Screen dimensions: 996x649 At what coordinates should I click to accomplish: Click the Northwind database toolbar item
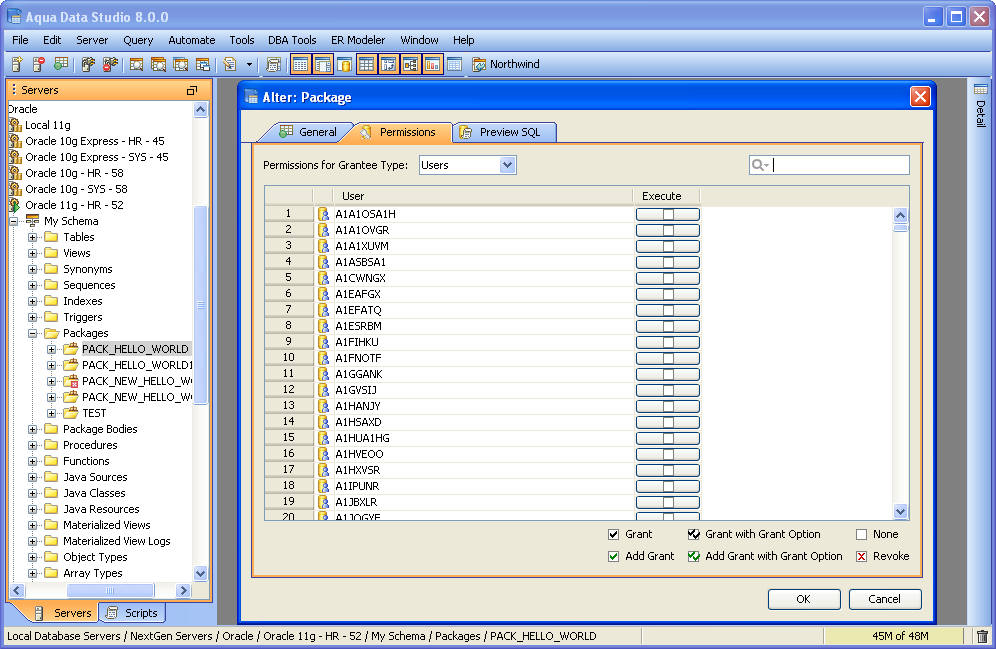[506, 64]
